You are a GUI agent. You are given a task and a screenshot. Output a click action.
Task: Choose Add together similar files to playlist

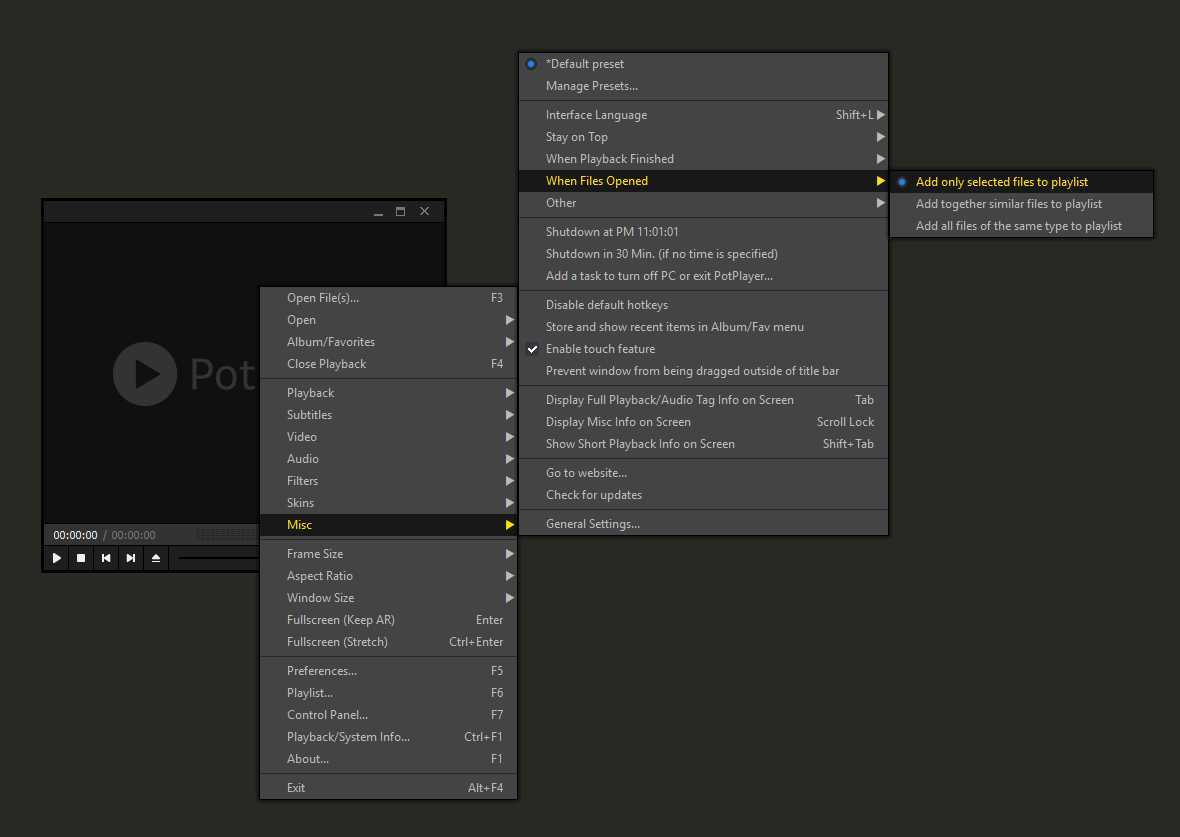[1021, 204]
